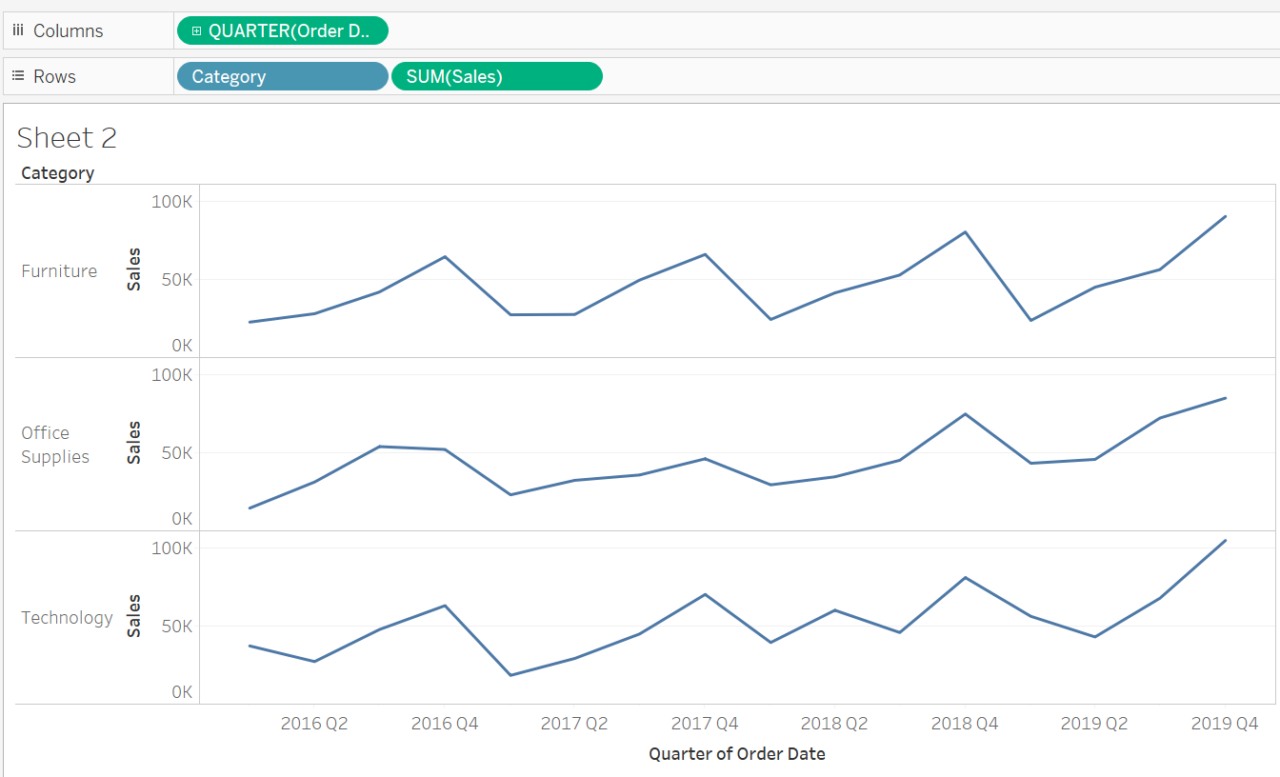1280x777 pixels.
Task: Click the 2019 Q4 axis label
Action: point(1224,722)
